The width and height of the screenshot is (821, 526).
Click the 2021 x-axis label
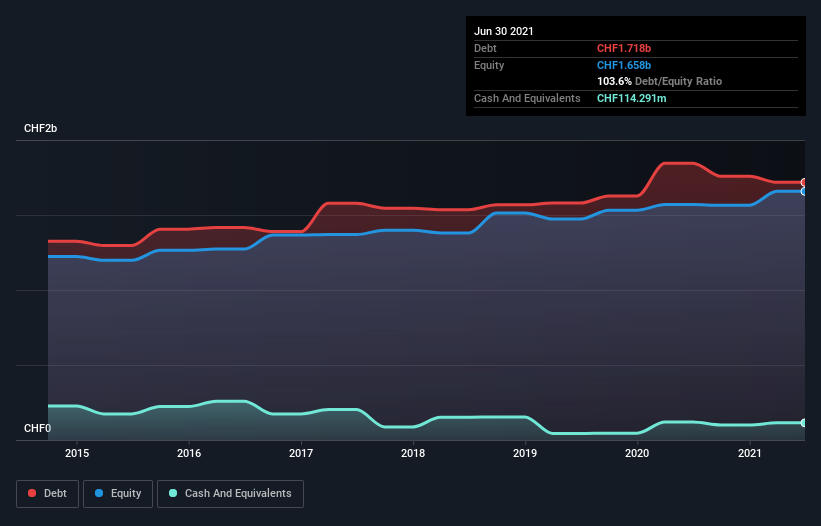(750, 453)
